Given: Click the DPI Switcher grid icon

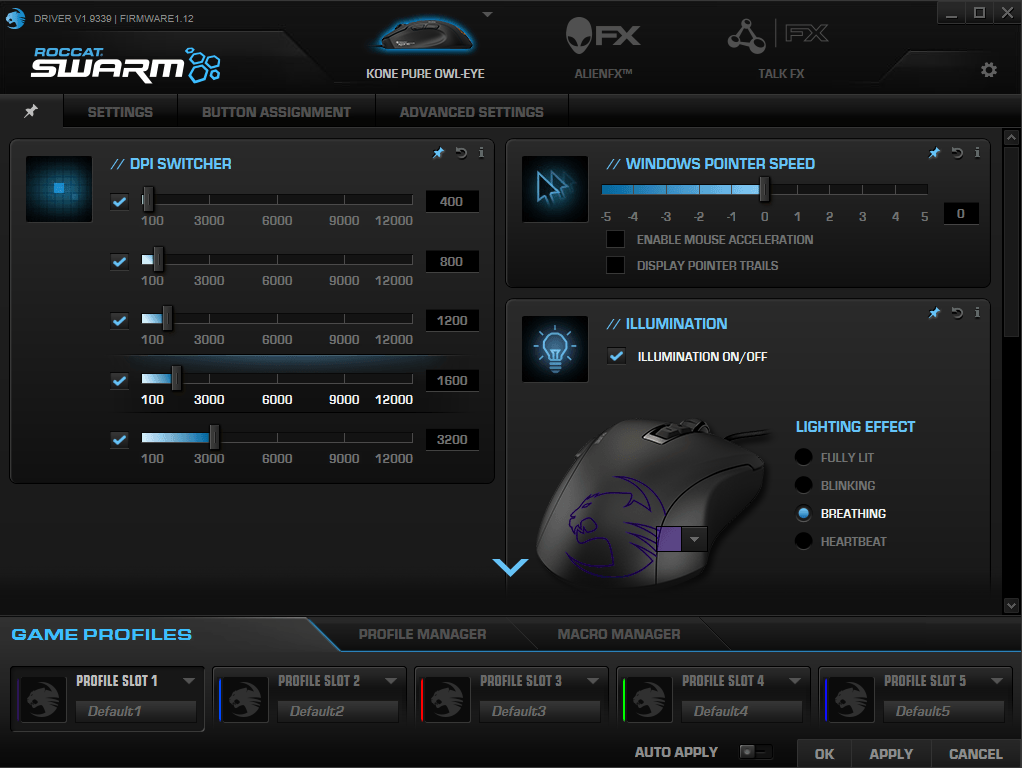Looking at the screenshot, I should tap(58, 189).
